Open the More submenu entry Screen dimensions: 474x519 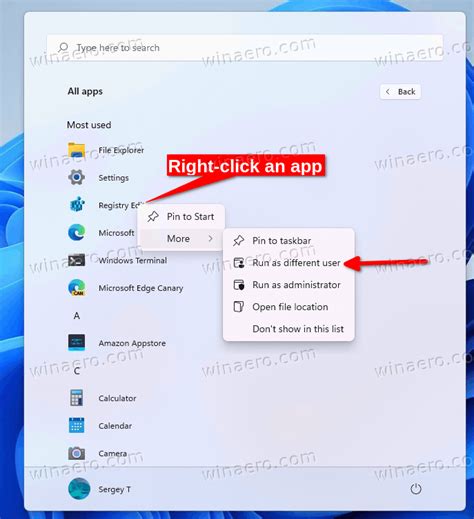(183, 239)
